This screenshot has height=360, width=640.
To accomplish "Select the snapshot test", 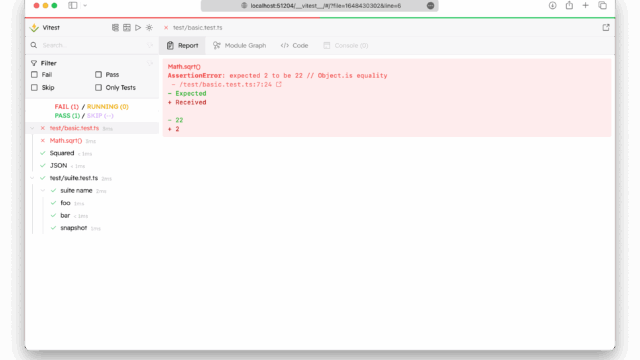I will point(92,228).
